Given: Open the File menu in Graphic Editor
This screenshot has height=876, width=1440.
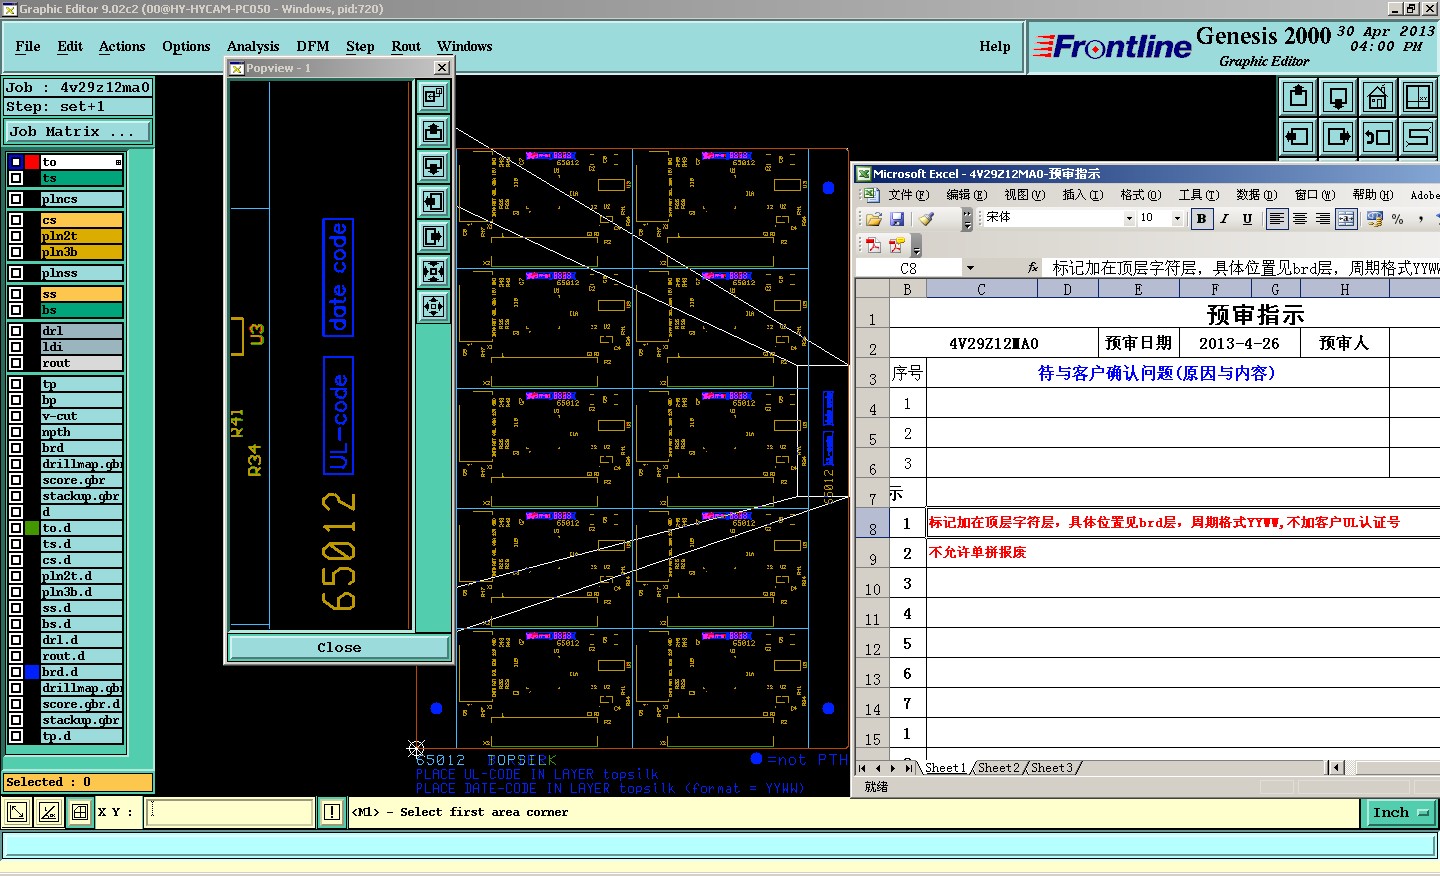Looking at the screenshot, I should pyautogui.click(x=28, y=46).
